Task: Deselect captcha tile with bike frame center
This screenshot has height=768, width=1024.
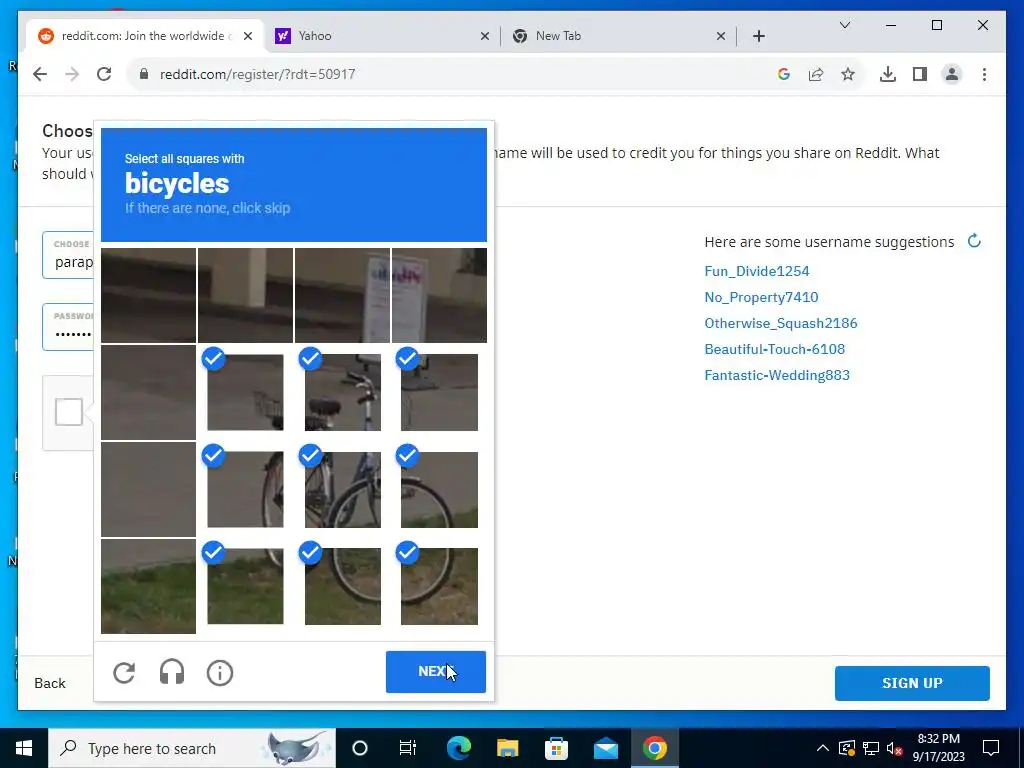Action: [342, 490]
